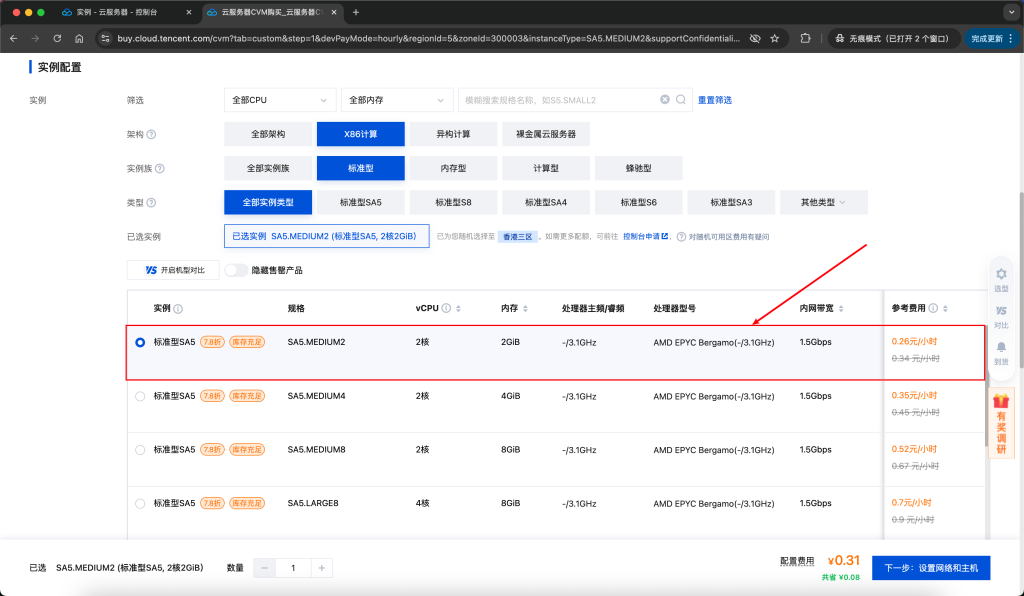Click the plus stepper to increase 数量
The width and height of the screenshot is (1024, 596).
coord(322,567)
